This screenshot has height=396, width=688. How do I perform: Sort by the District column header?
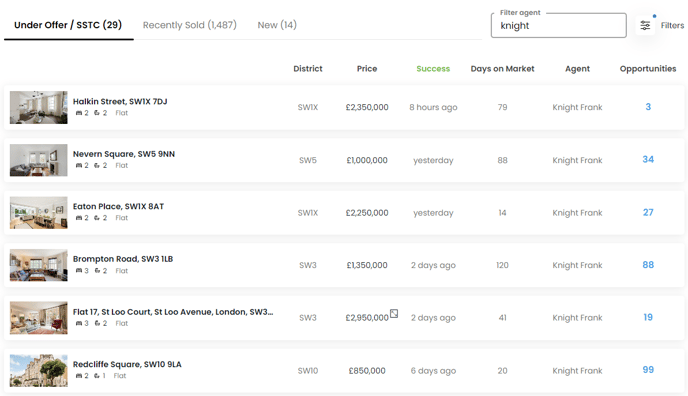pyautogui.click(x=308, y=68)
